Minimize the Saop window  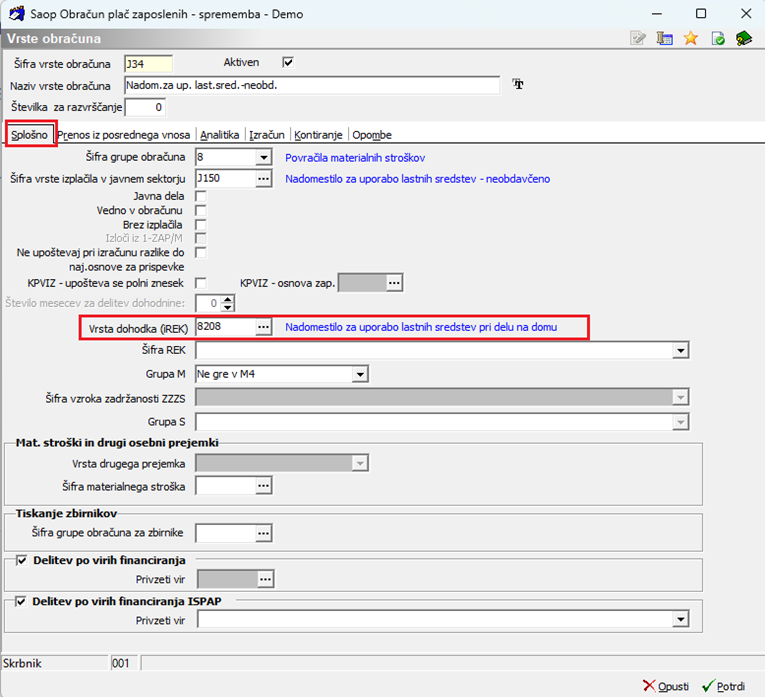[x=657, y=13]
